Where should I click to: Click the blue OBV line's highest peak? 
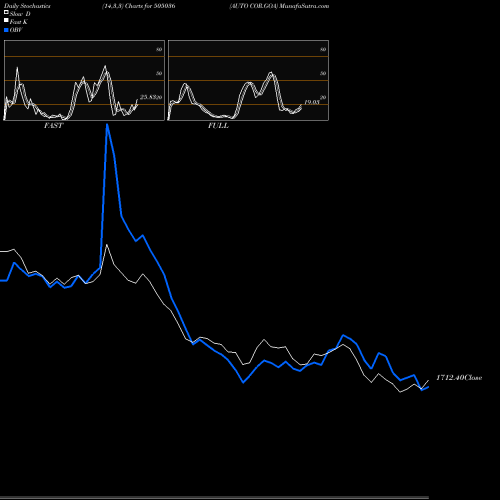[107, 125]
